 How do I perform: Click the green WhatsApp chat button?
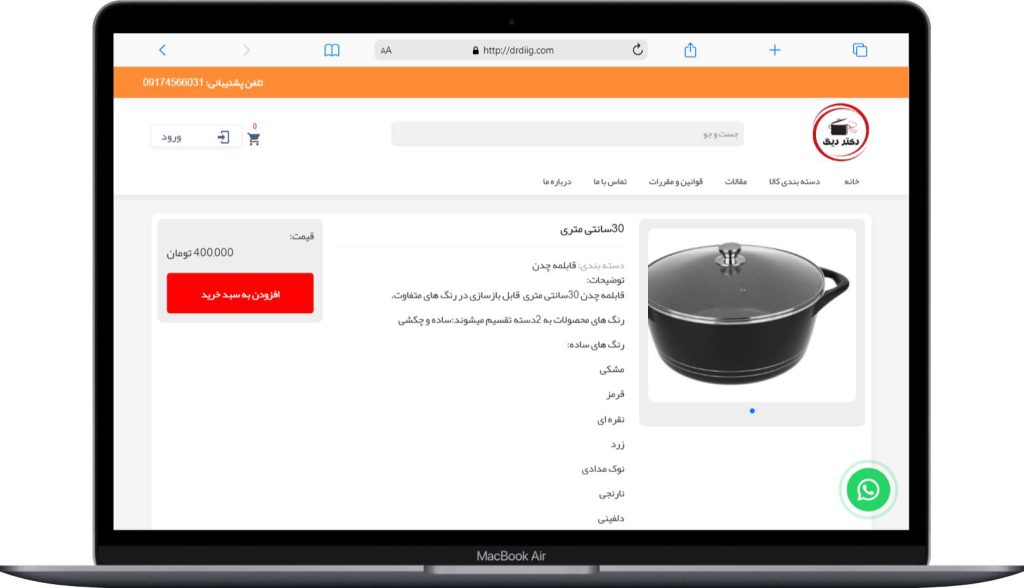pos(868,489)
